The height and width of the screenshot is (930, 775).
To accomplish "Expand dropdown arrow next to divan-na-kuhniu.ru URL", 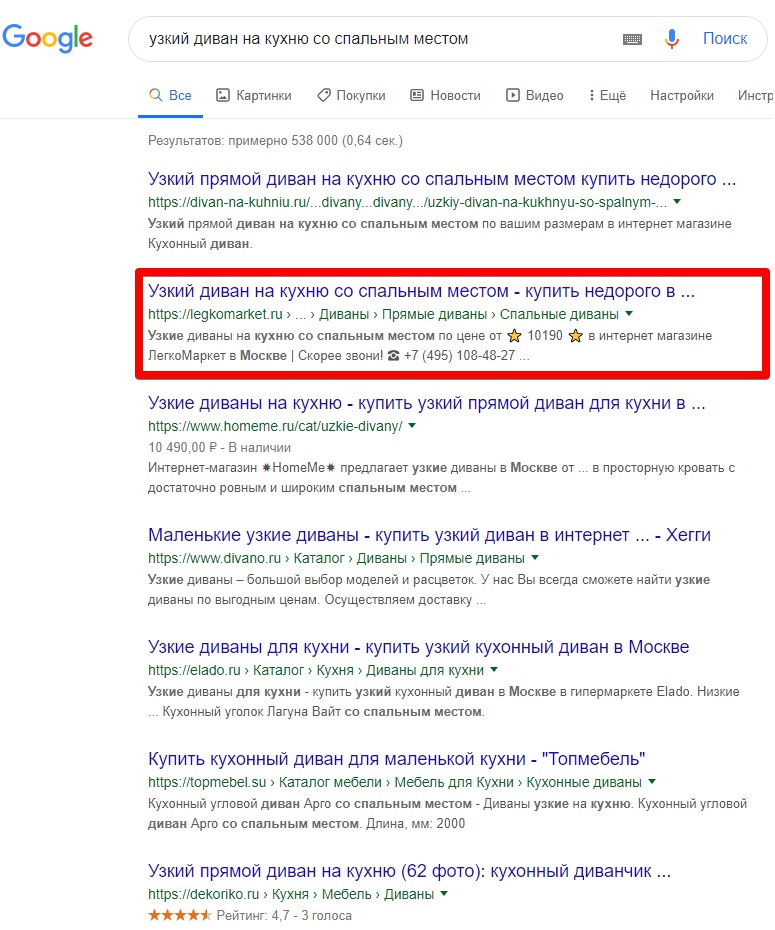I will [x=677, y=202].
